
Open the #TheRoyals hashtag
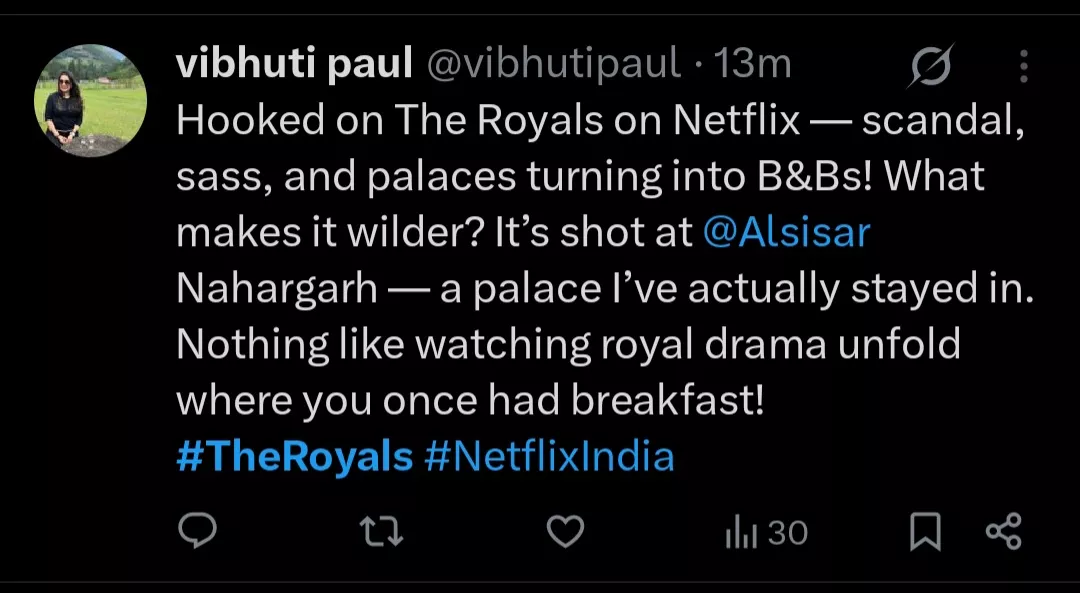coord(294,457)
